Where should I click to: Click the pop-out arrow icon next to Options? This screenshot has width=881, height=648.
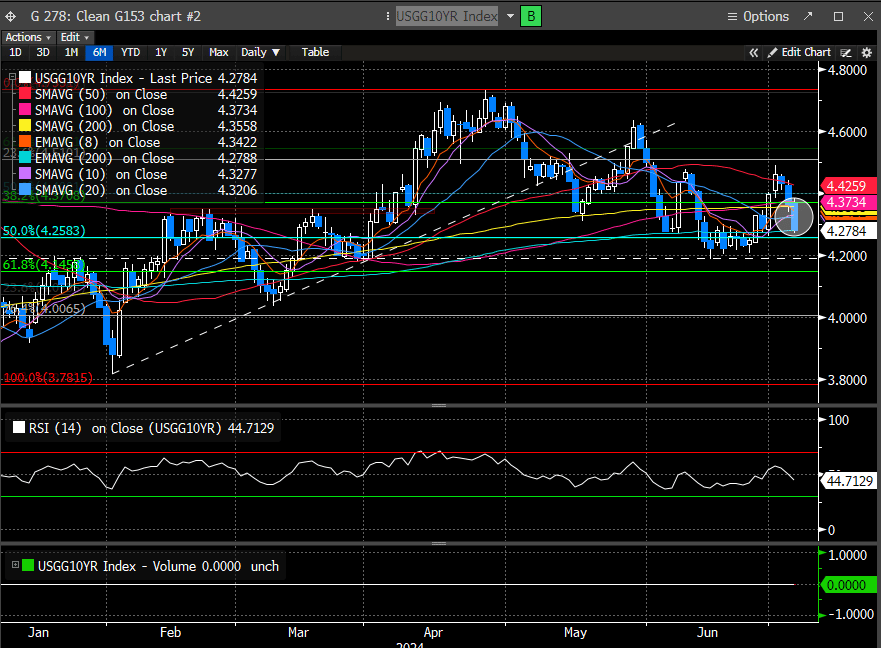coord(808,16)
